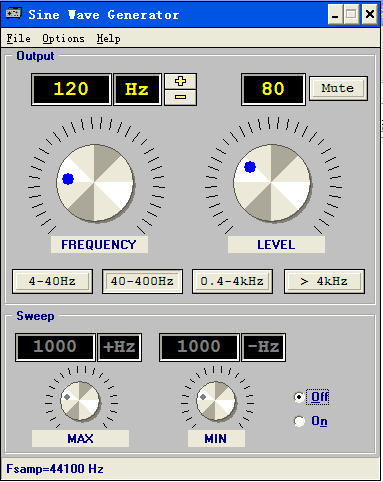Click the Fsamp=44100 Hz status text
The height and width of the screenshot is (482, 383).
[x=55, y=469]
